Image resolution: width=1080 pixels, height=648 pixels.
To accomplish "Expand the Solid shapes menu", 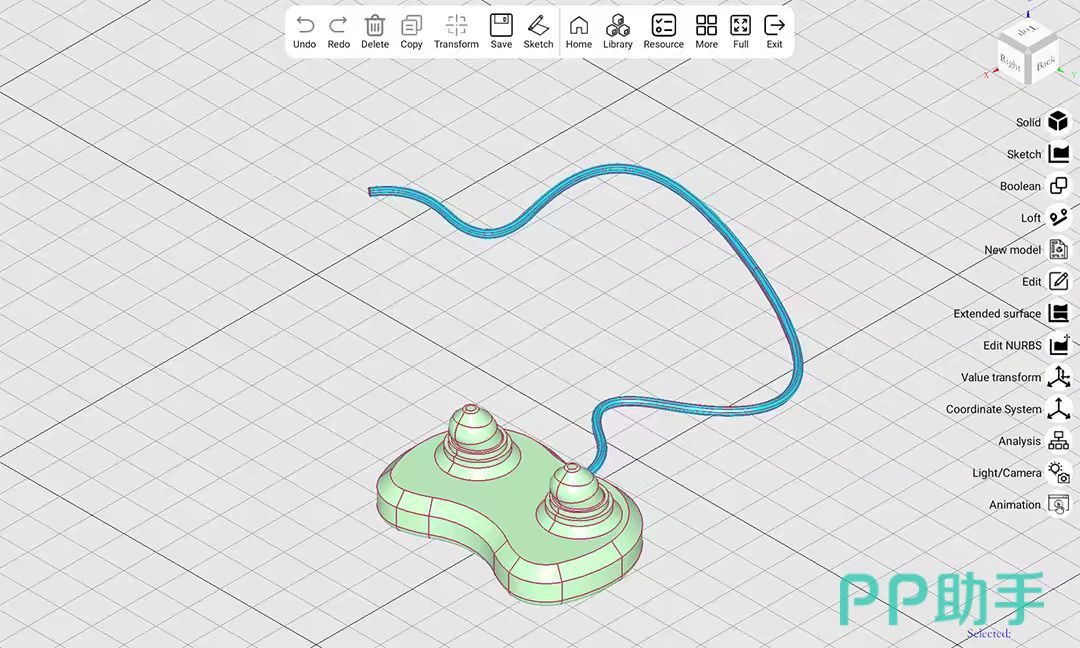I will point(1057,122).
